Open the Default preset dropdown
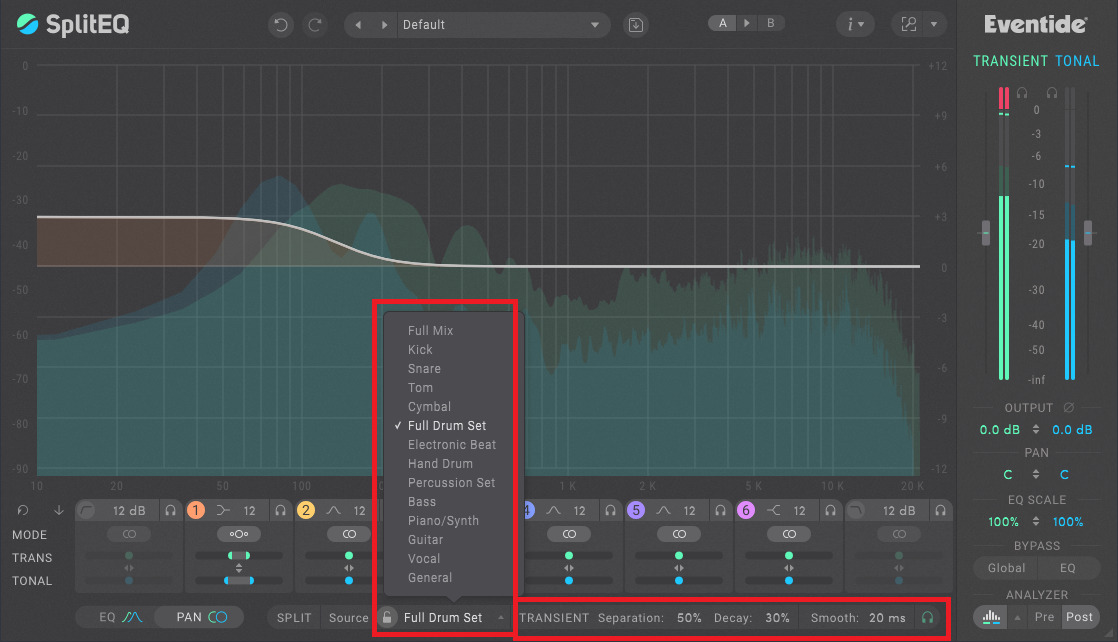 coord(501,25)
